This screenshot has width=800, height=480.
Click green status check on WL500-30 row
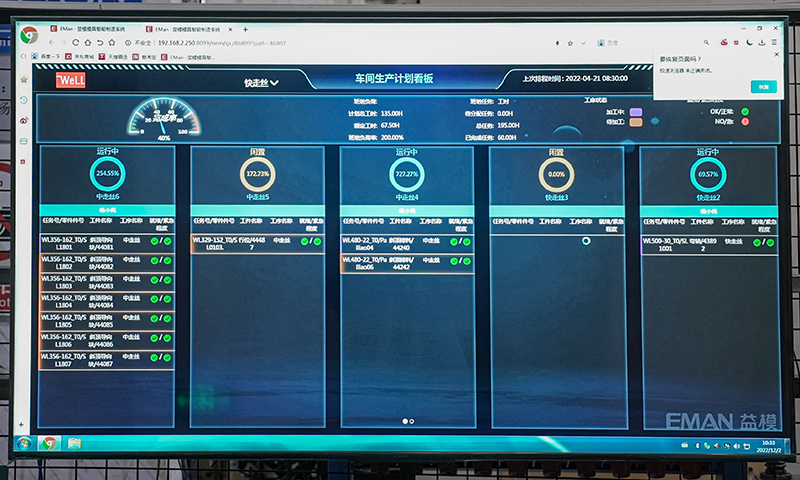(756, 242)
